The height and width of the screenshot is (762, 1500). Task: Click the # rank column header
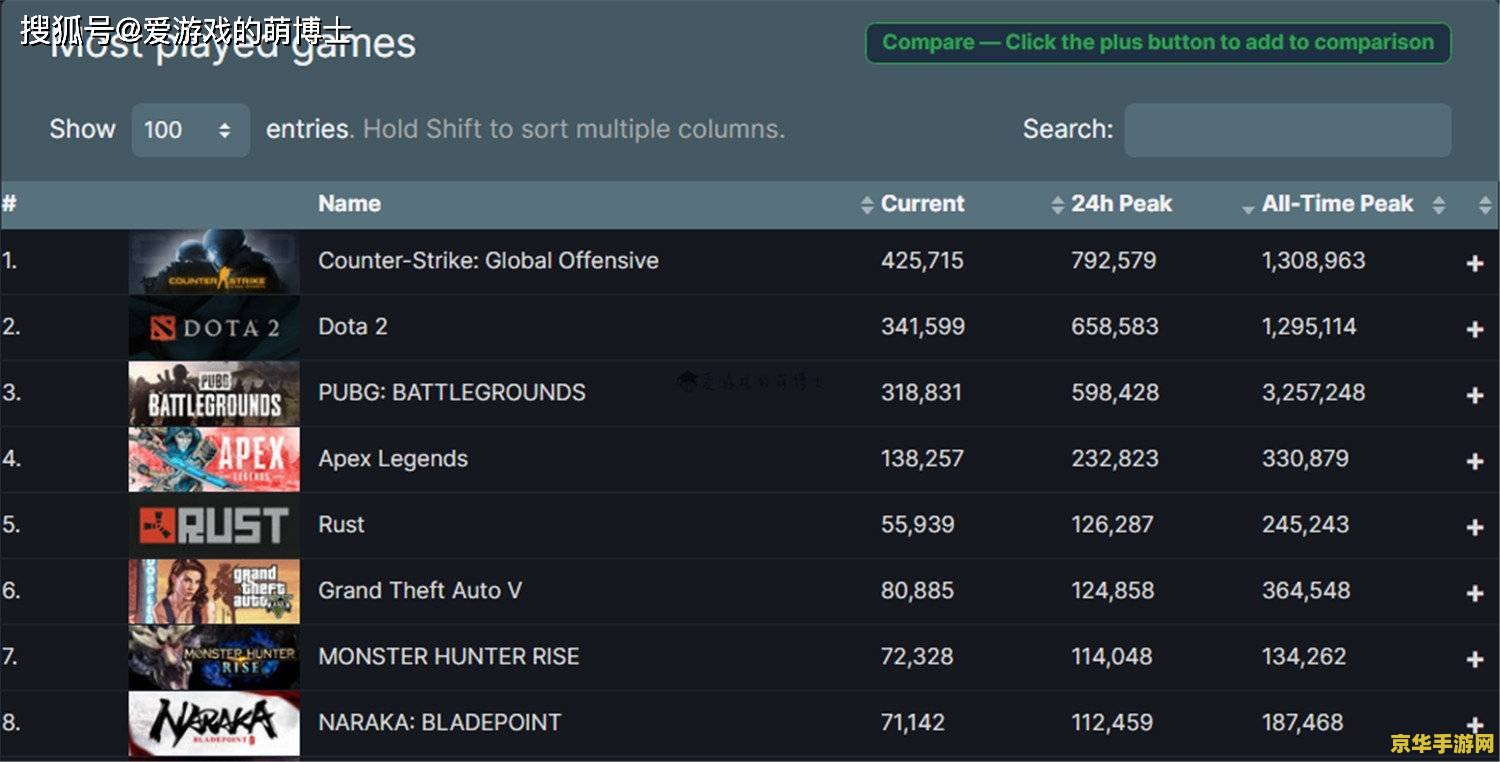(10, 204)
